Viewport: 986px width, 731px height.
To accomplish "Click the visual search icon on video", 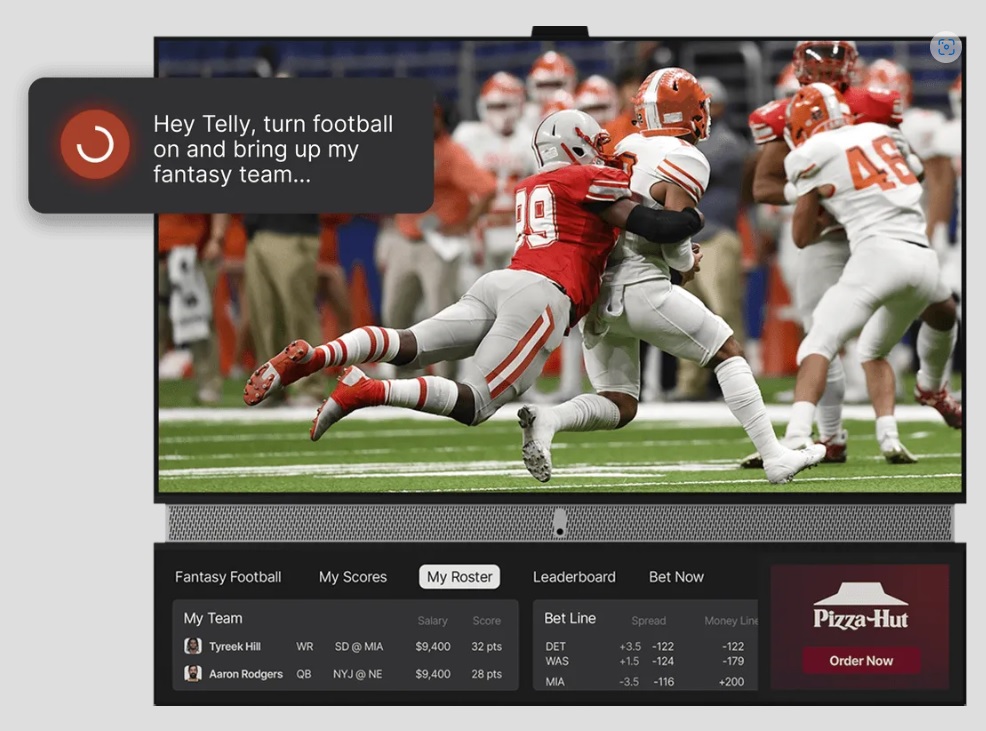I will 945,47.
